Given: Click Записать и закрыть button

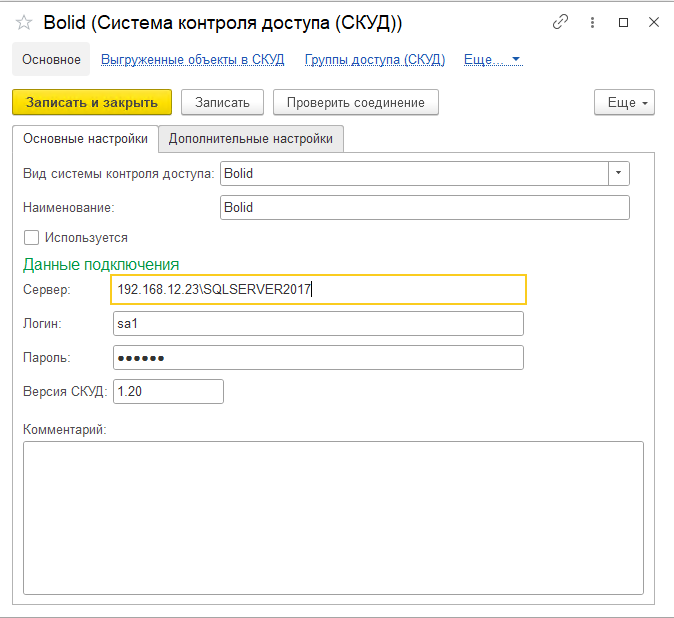Looking at the screenshot, I should pos(92,102).
